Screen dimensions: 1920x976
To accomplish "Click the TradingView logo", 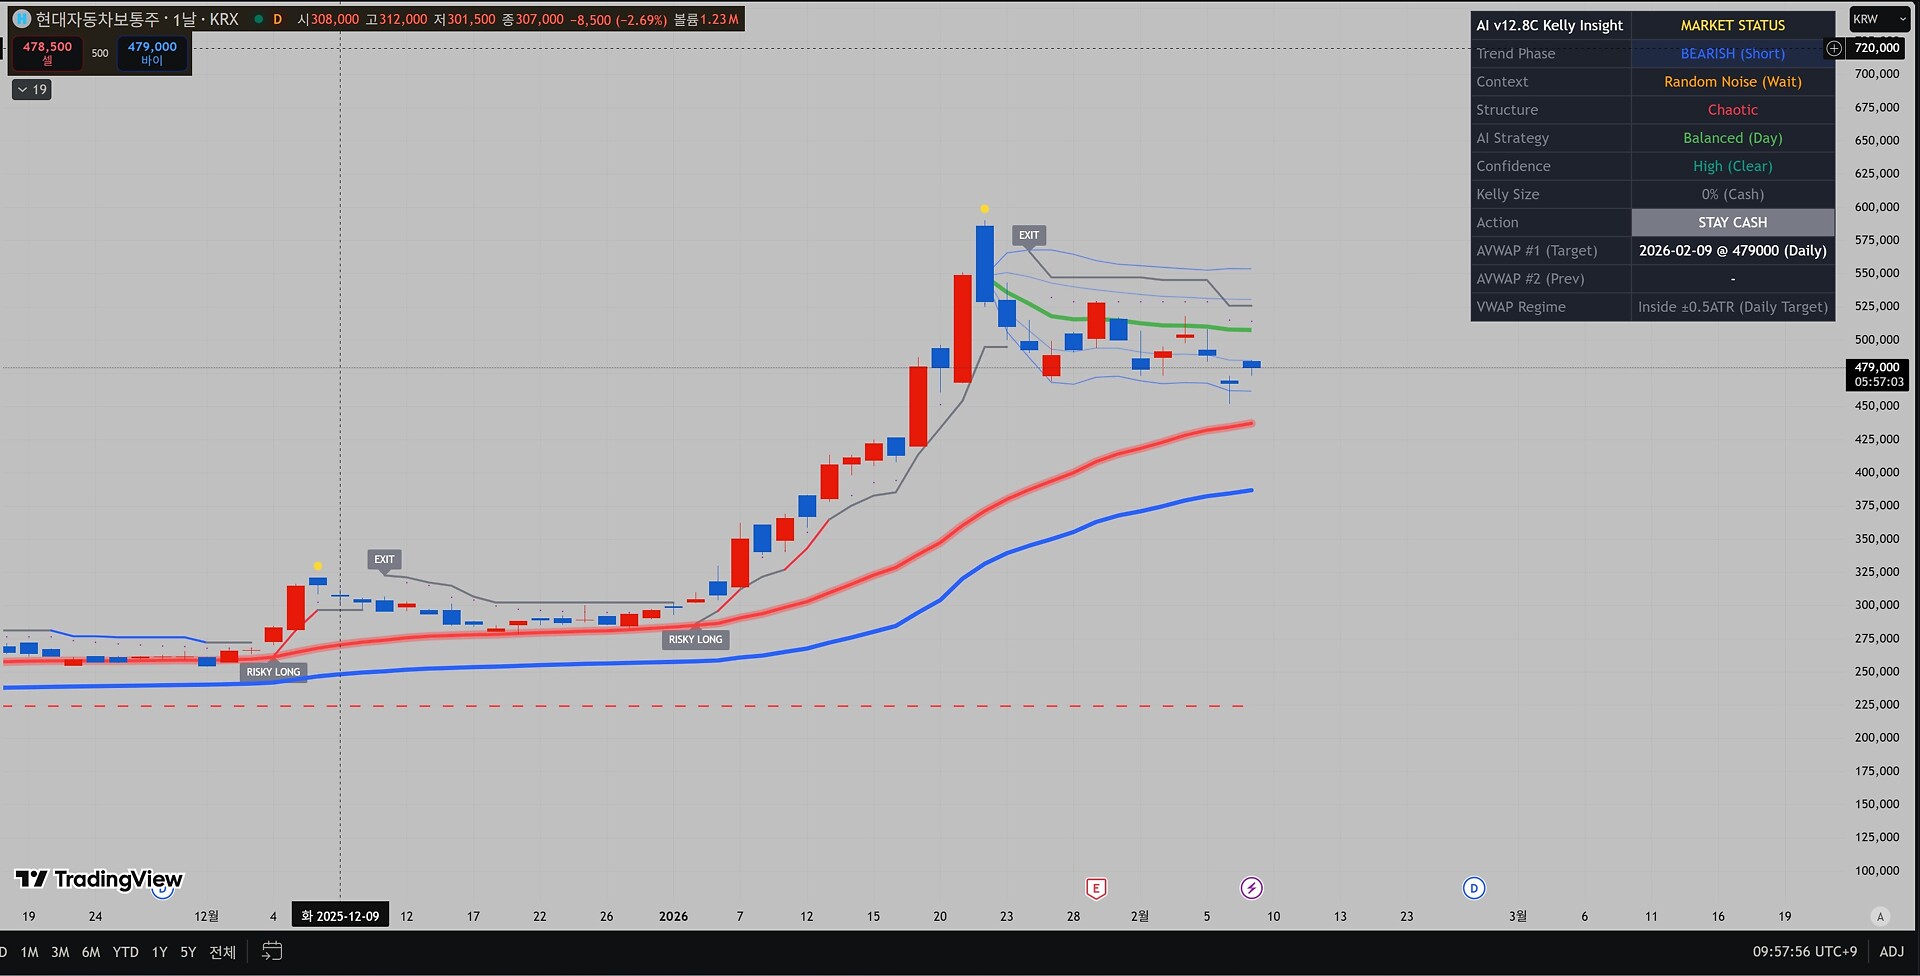I will pyautogui.click(x=99, y=879).
